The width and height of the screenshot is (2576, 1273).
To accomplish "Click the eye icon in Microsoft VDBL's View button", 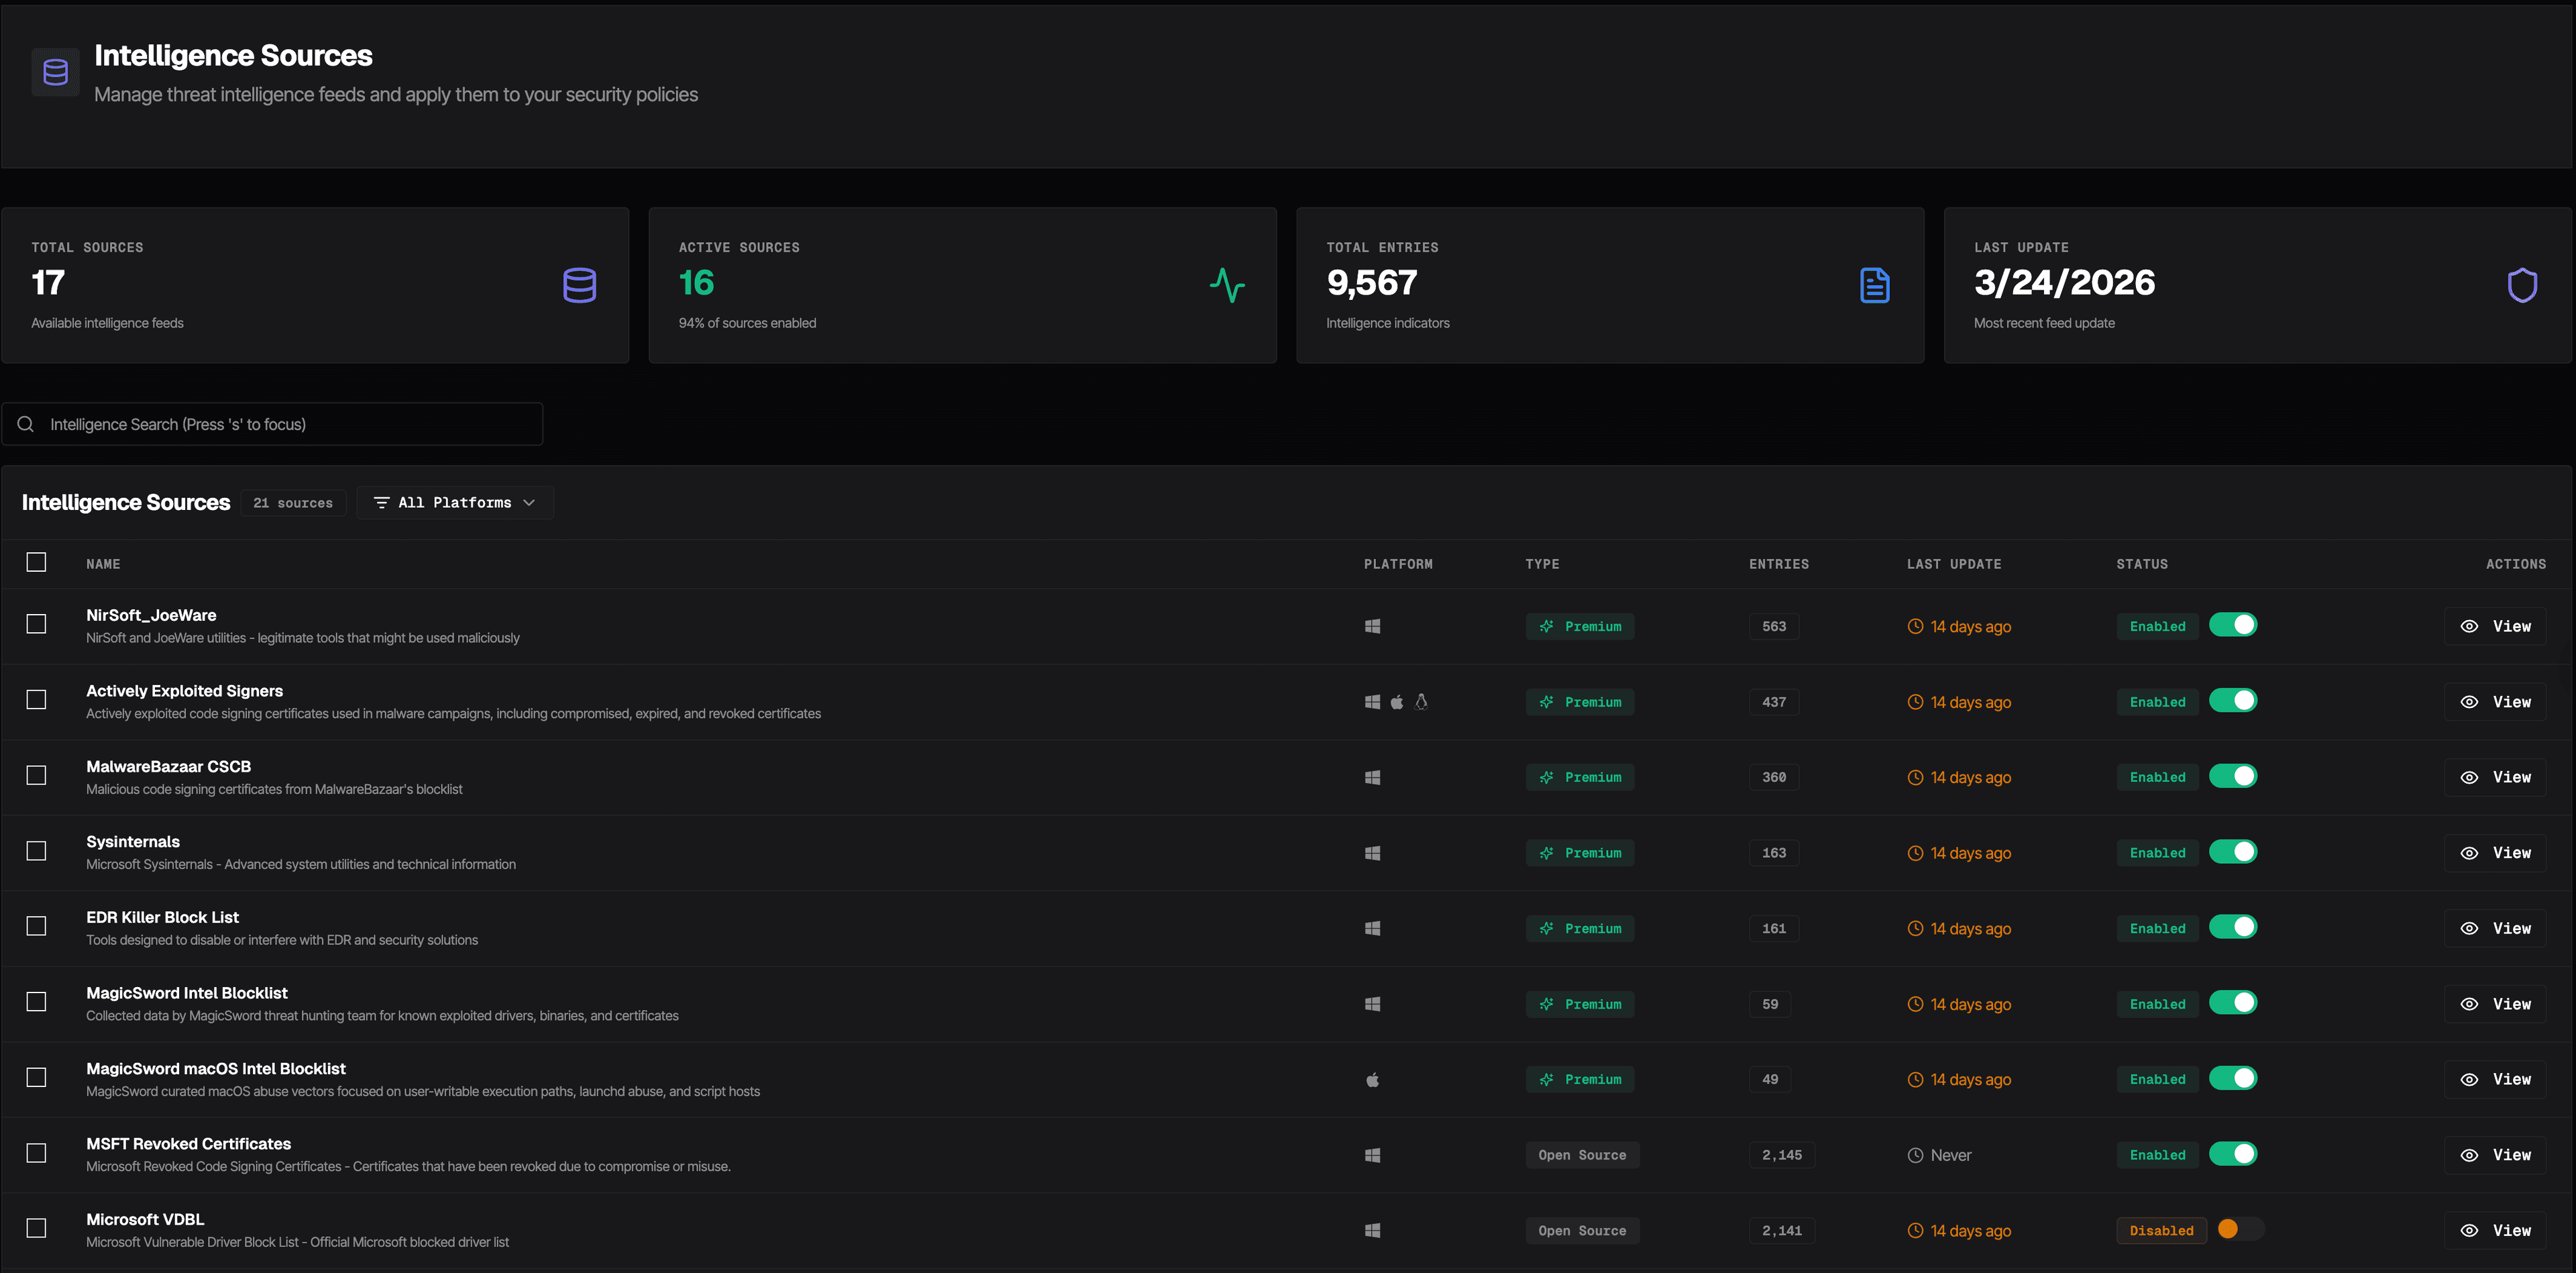I will (x=2469, y=1230).
